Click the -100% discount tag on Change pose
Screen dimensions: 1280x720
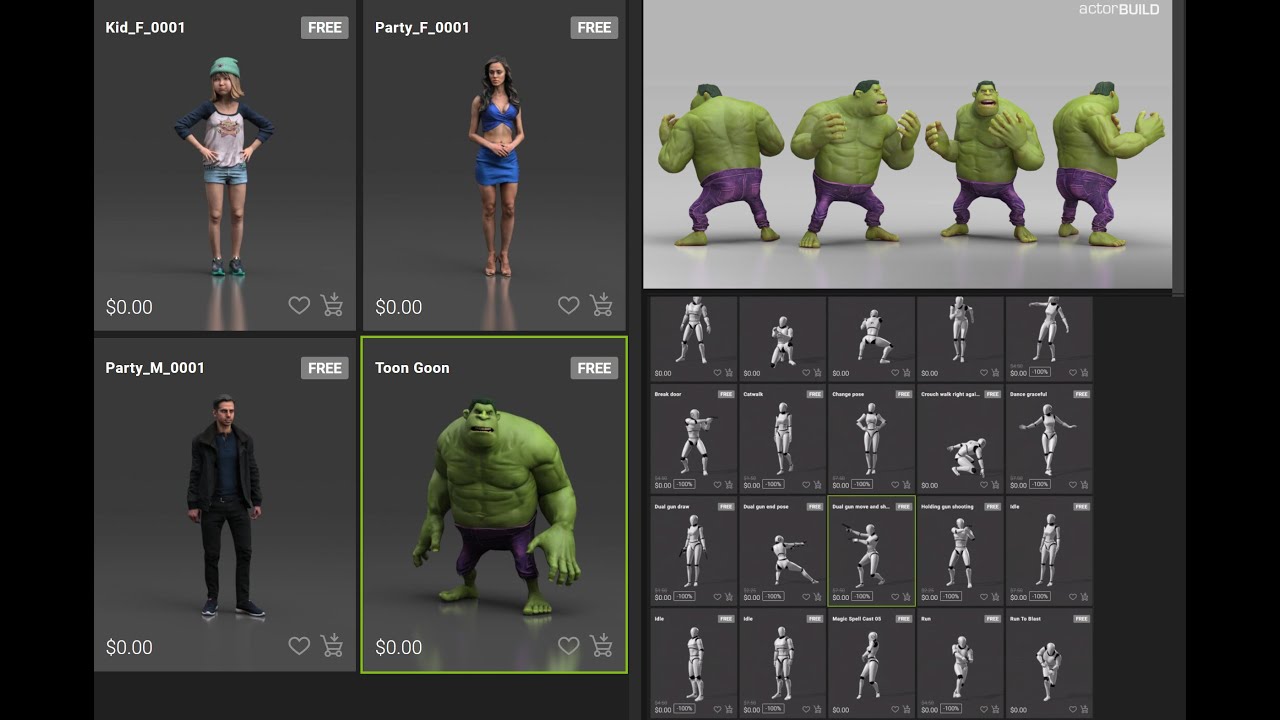pos(862,484)
